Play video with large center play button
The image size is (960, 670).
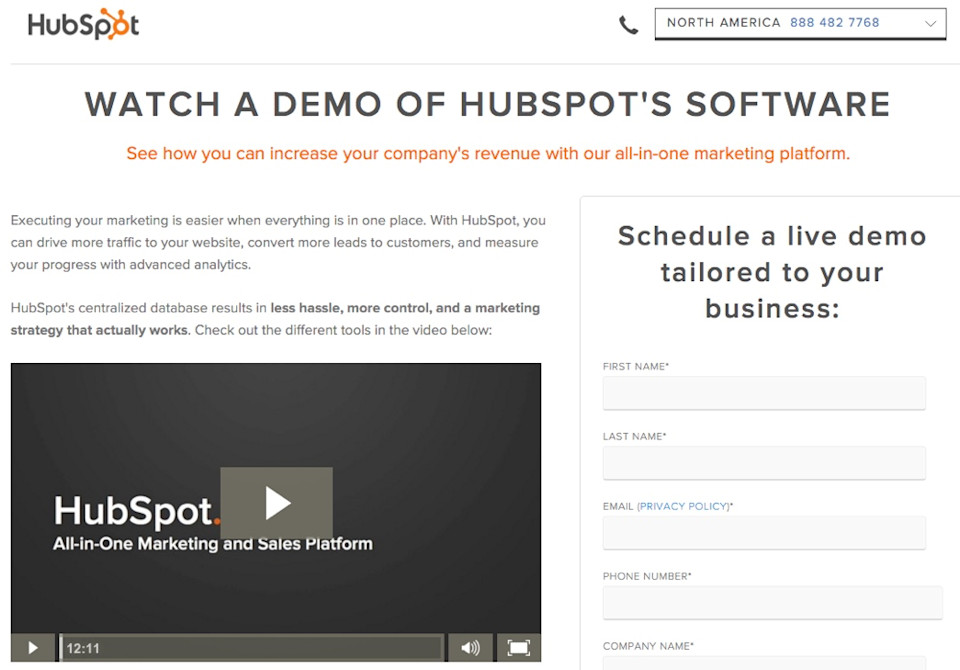click(277, 503)
